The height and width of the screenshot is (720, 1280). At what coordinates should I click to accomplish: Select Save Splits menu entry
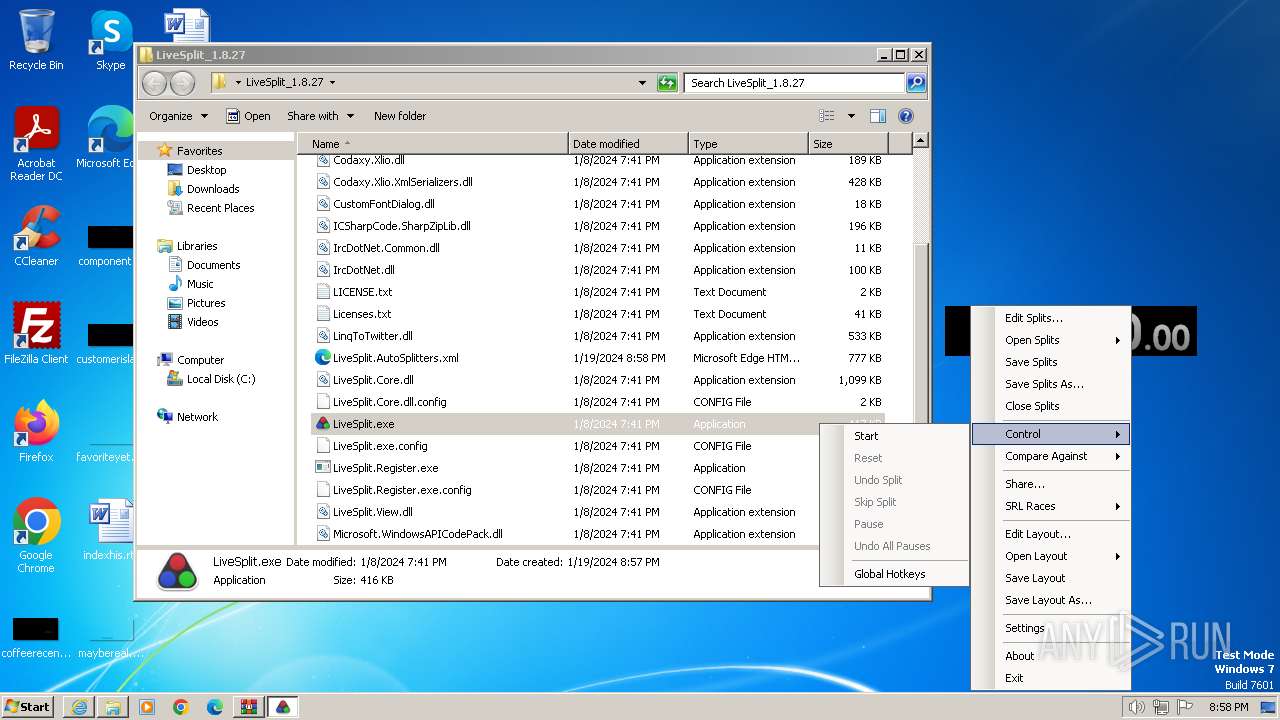coord(1050,362)
